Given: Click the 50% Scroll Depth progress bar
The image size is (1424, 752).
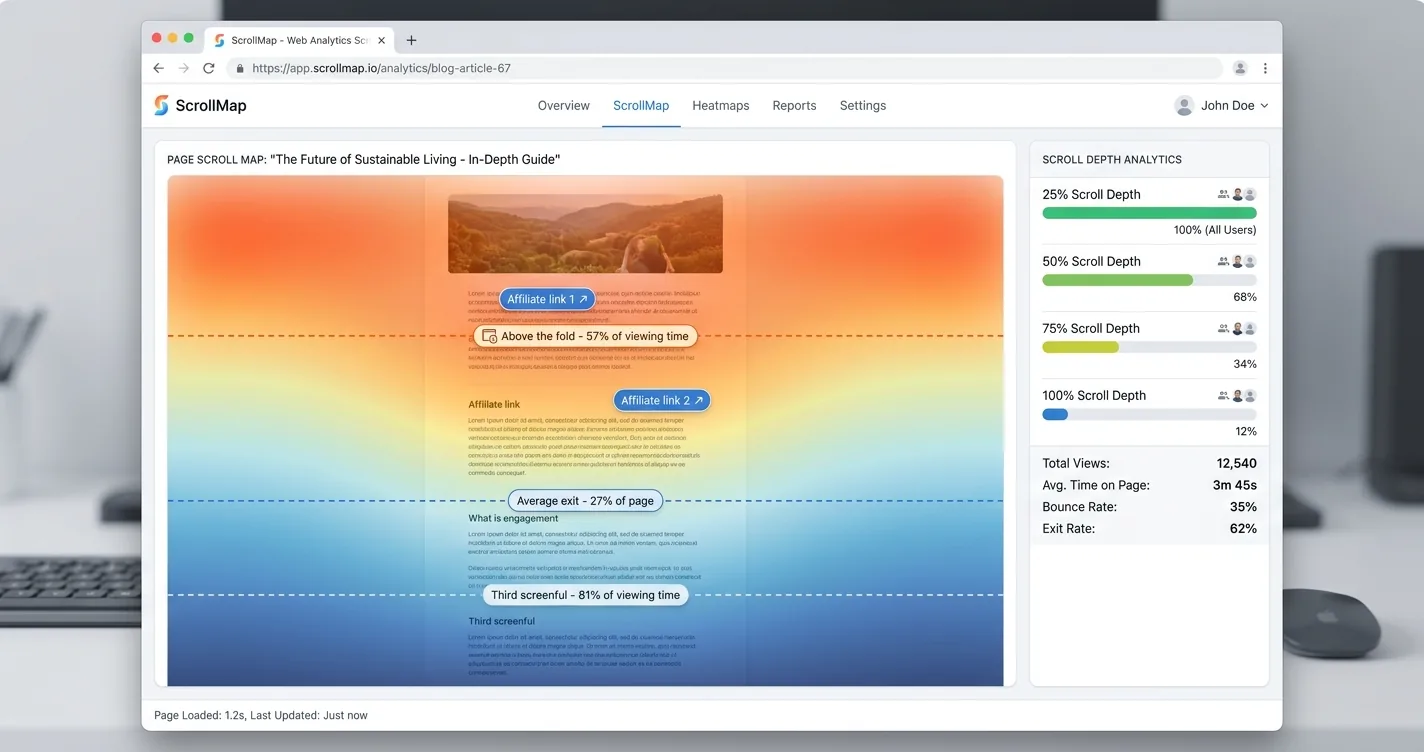Looking at the screenshot, I should (1149, 280).
